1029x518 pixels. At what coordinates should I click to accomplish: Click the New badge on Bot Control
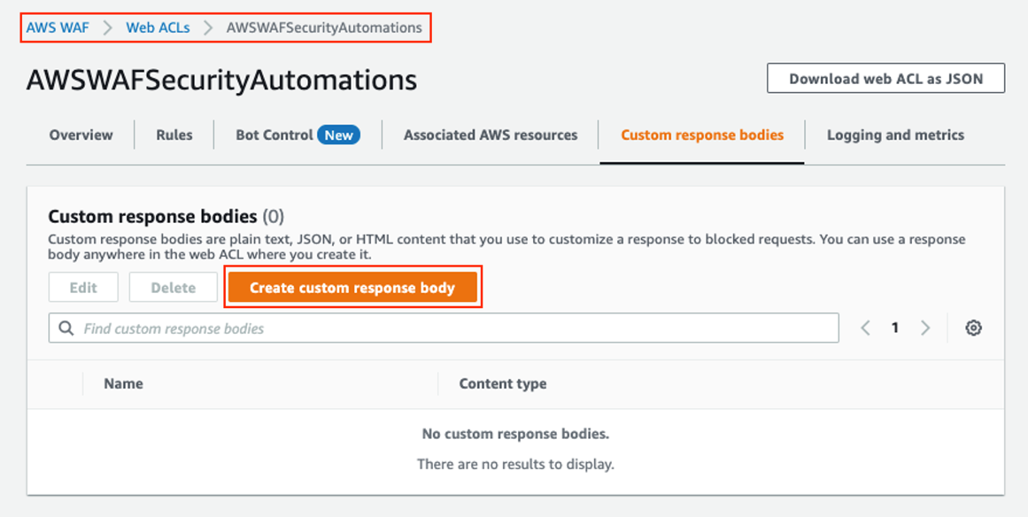[339, 135]
